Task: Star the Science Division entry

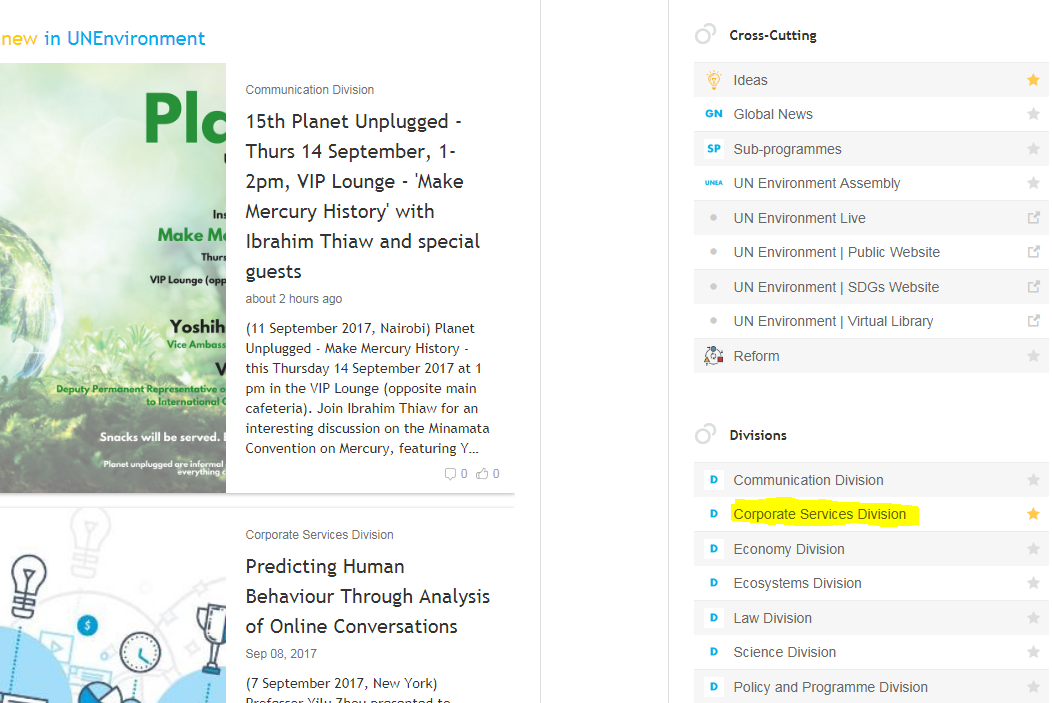Action: [x=1033, y=652]
